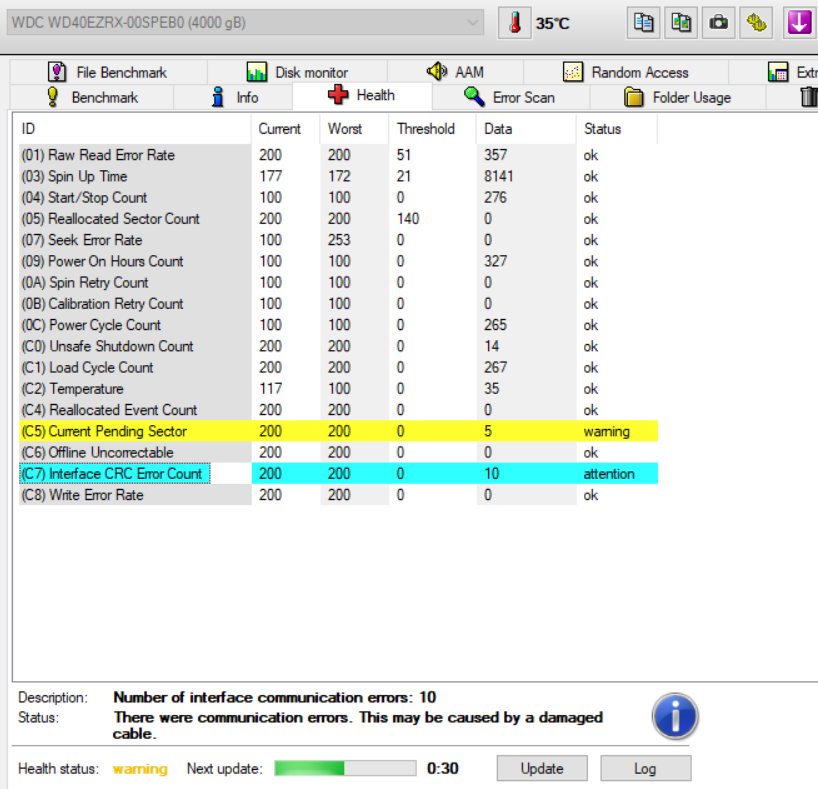Viewport: 818px width, 789px height.
Task: Click the Status column header
Action: (617, 129)
